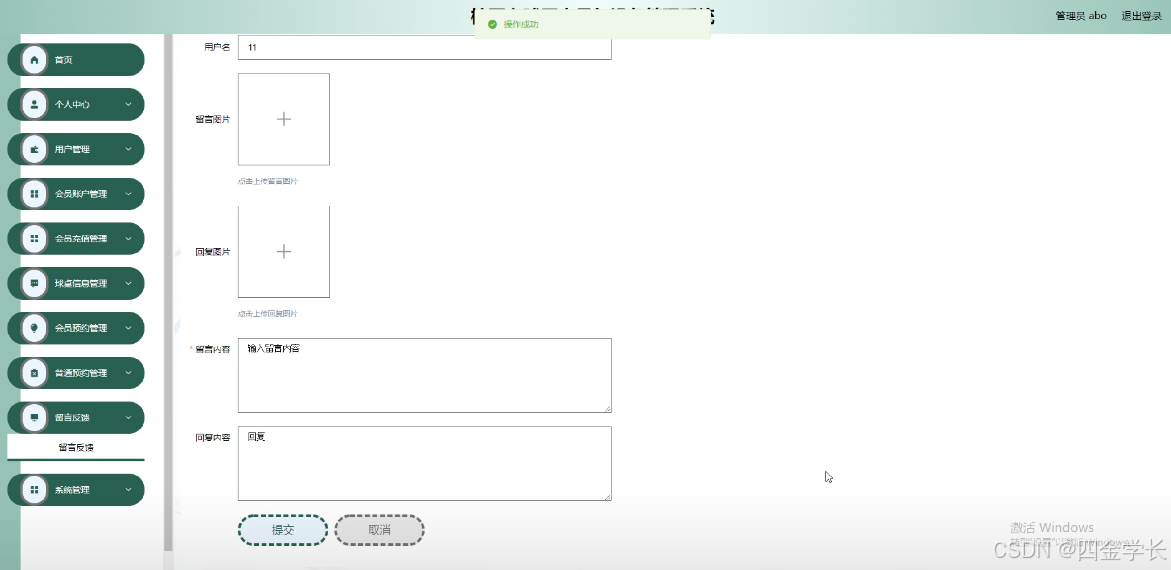Screen dimensions: 1171x570
Task: Expand the 会员充值管理 chevron
Action: tap(128, 239)
